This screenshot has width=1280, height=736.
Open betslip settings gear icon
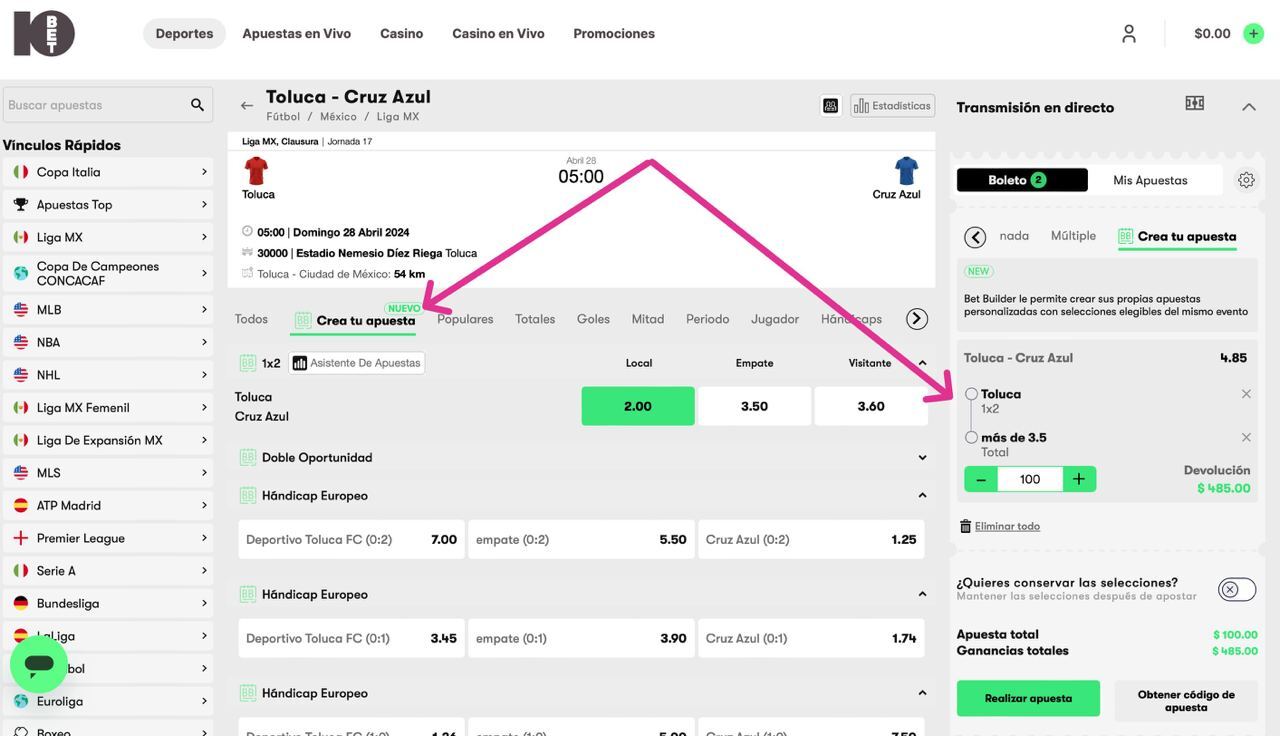pos(1246,180)
